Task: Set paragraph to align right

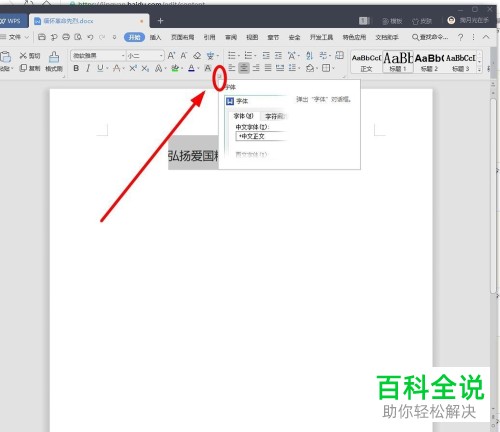Action: coord(256,68)
